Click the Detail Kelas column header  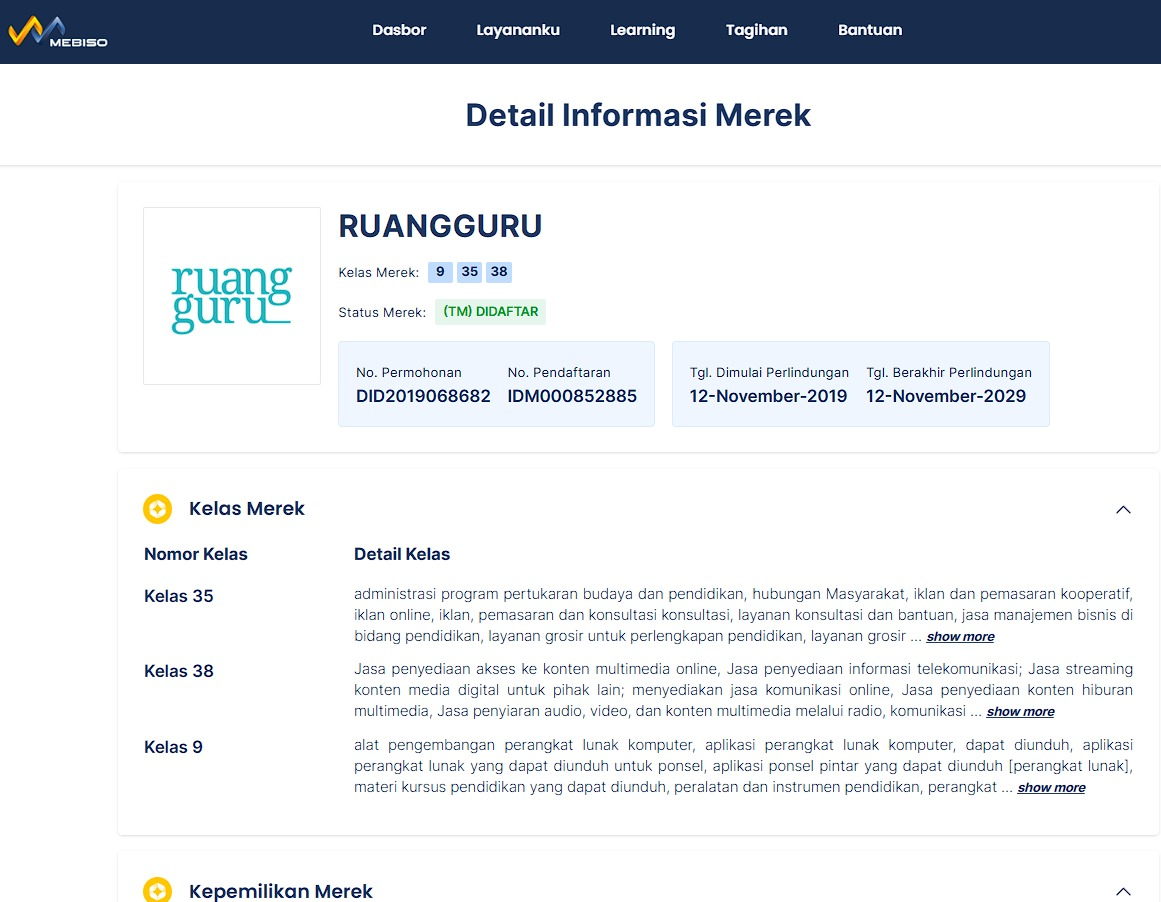(402, 554)
